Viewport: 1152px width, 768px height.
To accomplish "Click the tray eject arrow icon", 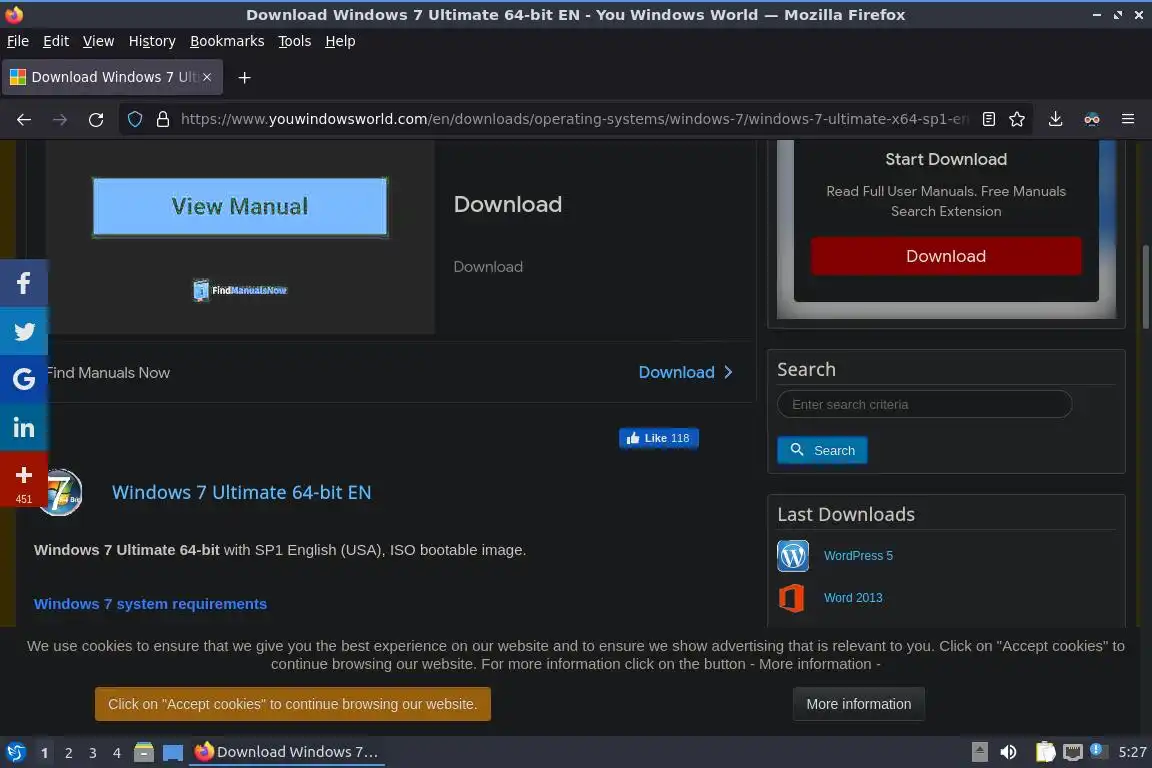I will pyautogui.click(x=979, y=752).
